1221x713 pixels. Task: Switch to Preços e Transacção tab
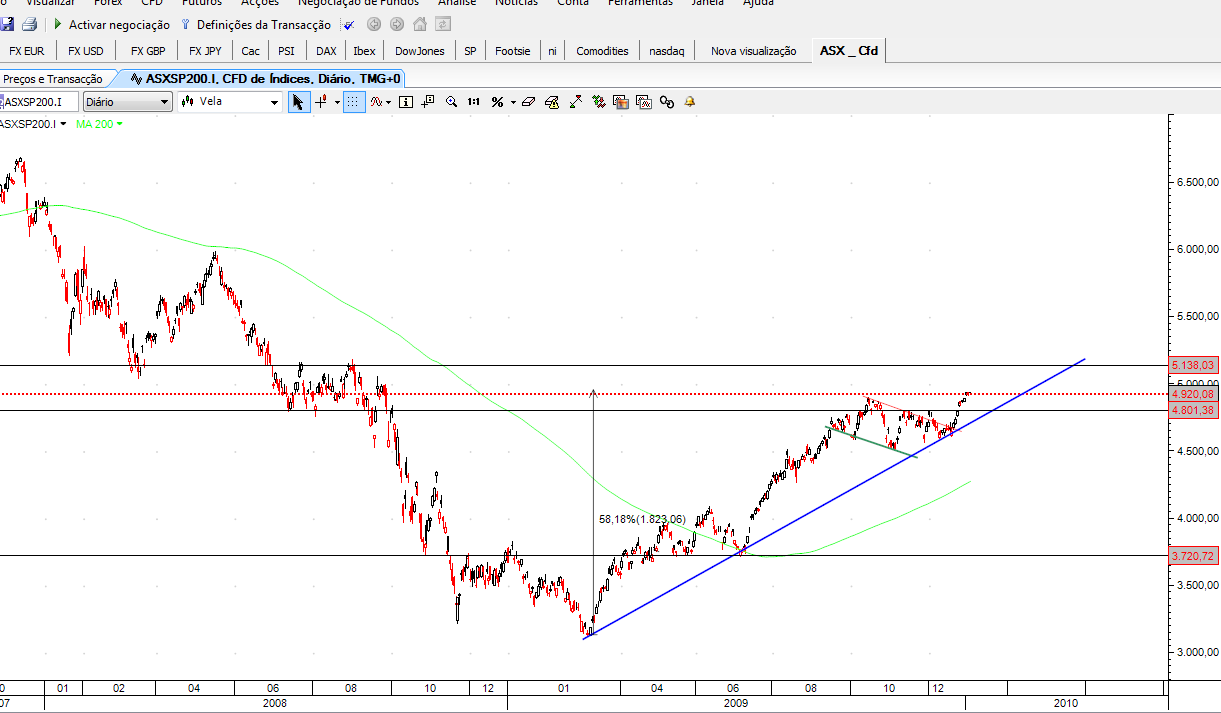pyautogui.click(x=53, y=79)
